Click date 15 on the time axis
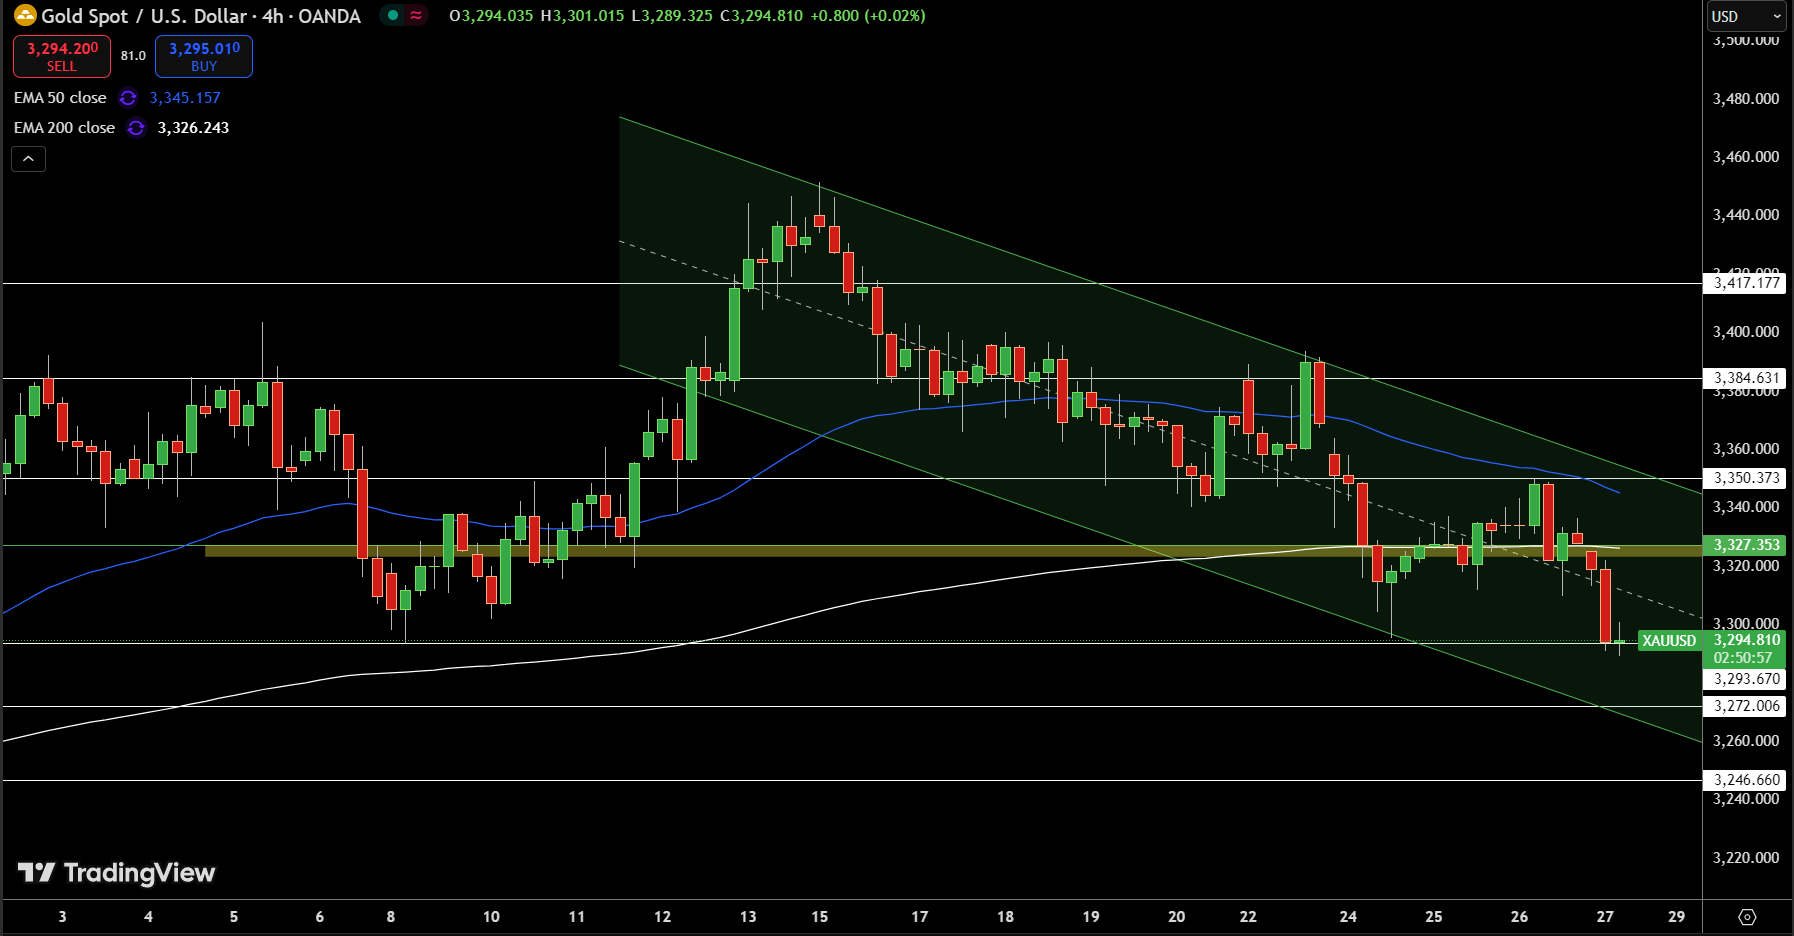This screenshot has height=936, width=1794. 820,917
